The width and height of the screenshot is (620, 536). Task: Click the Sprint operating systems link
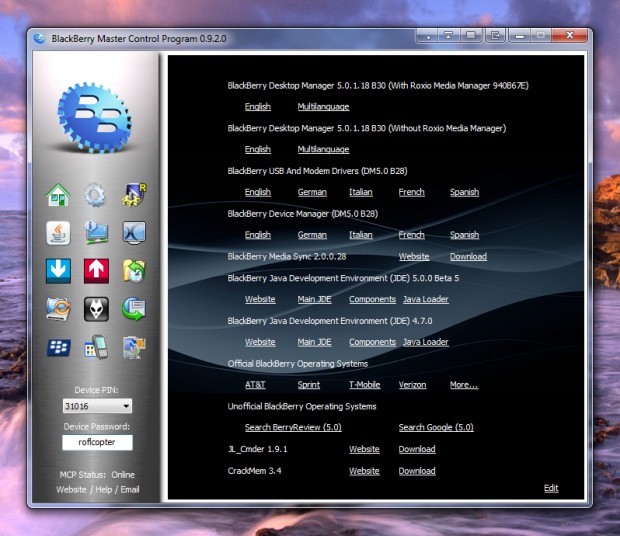pyautogui.click(x=309, y=385)
